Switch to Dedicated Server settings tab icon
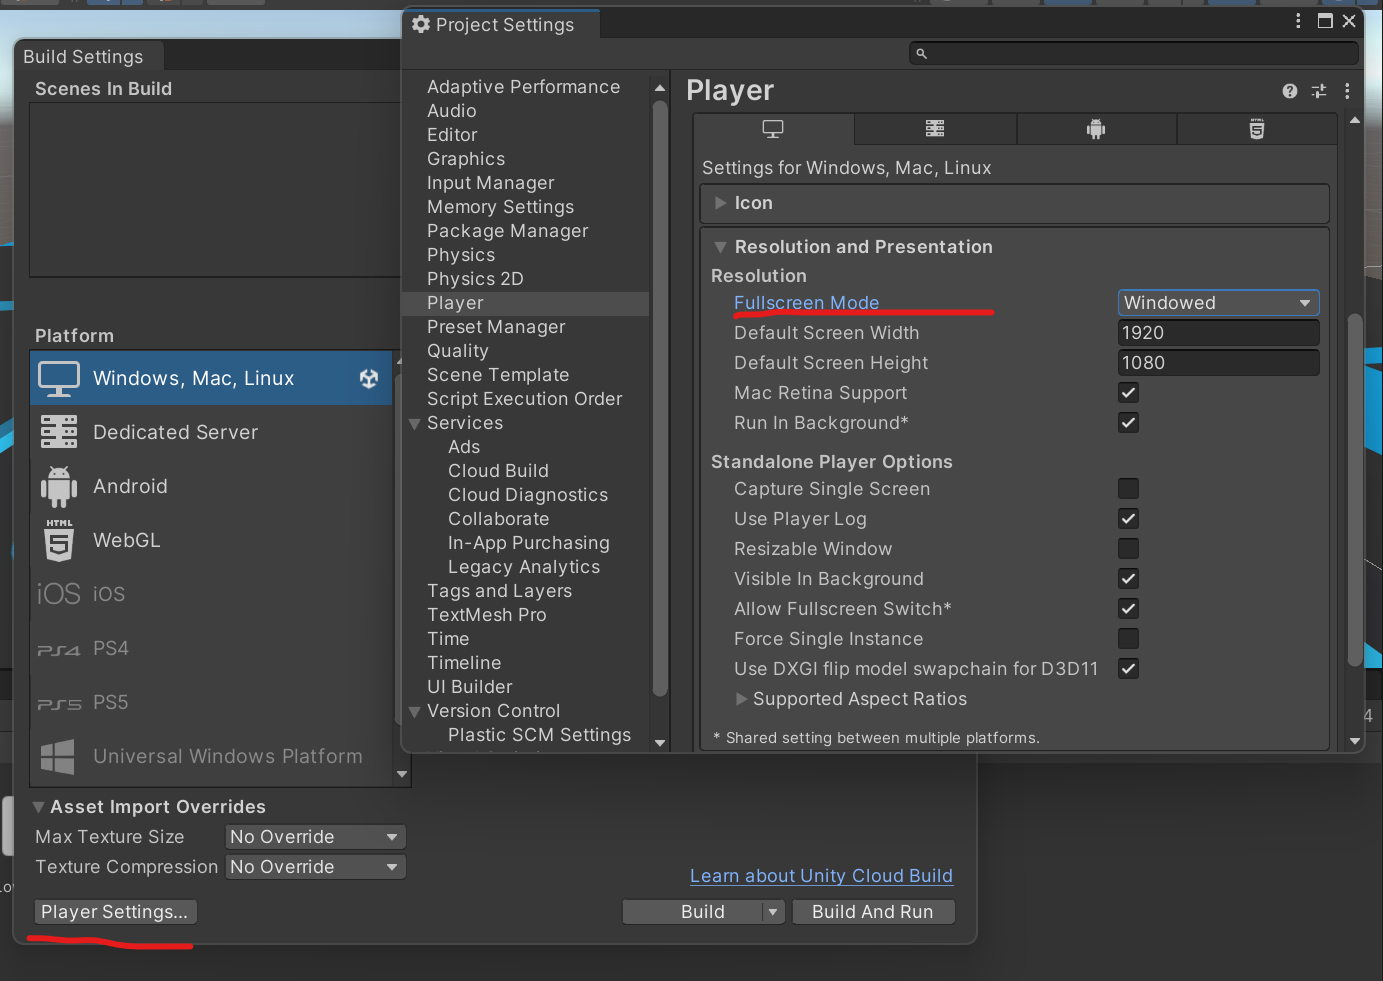Viewport: 1383px width, 981px height. point(935,129)
